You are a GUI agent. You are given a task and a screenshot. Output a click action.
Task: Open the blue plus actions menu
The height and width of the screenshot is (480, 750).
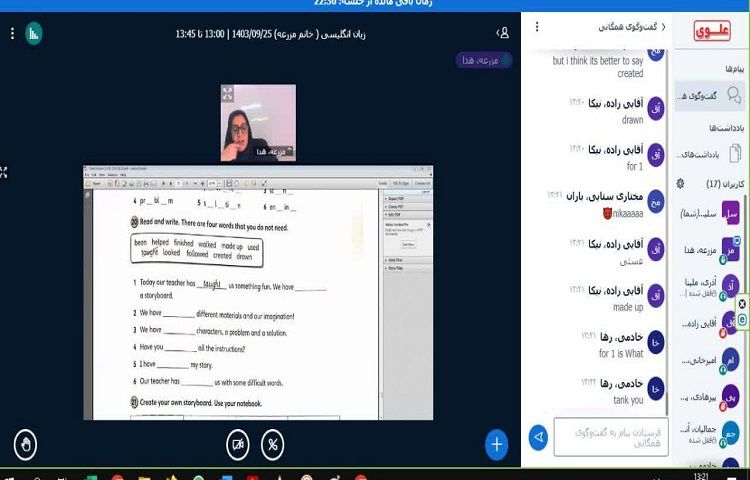pyautogui.click(x=496, y=443)
